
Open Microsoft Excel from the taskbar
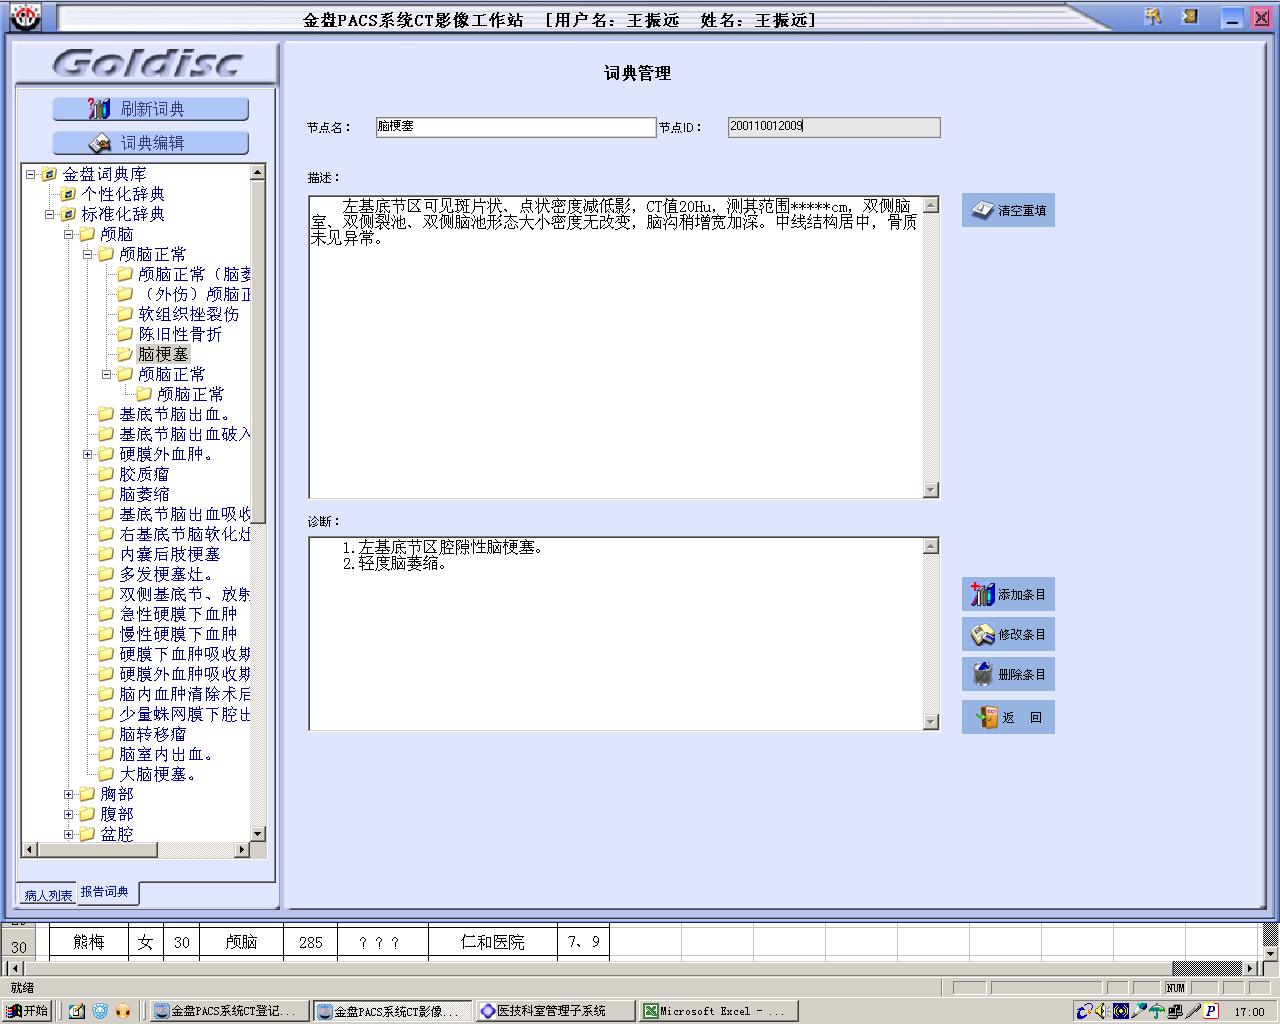click(x=716, y=1011)
